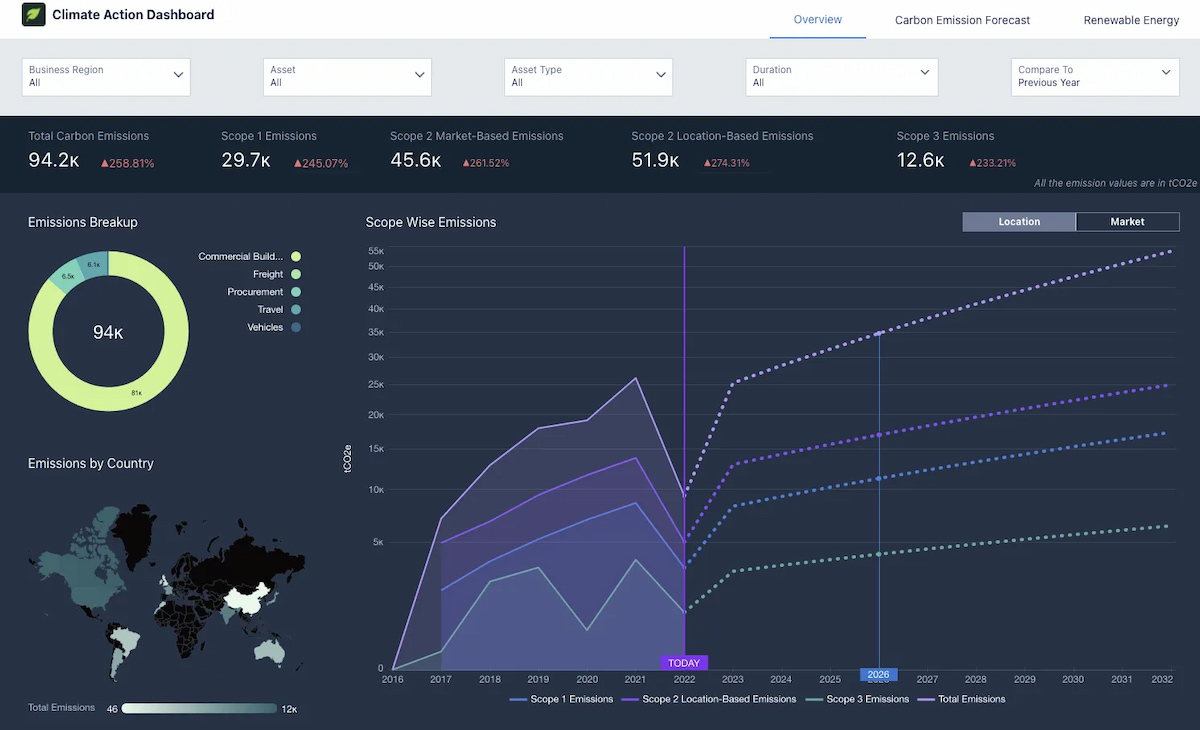This screenshot has width=1200, height=730.
Task: Click the donut chart center 94k value
Action: [108, 332]
